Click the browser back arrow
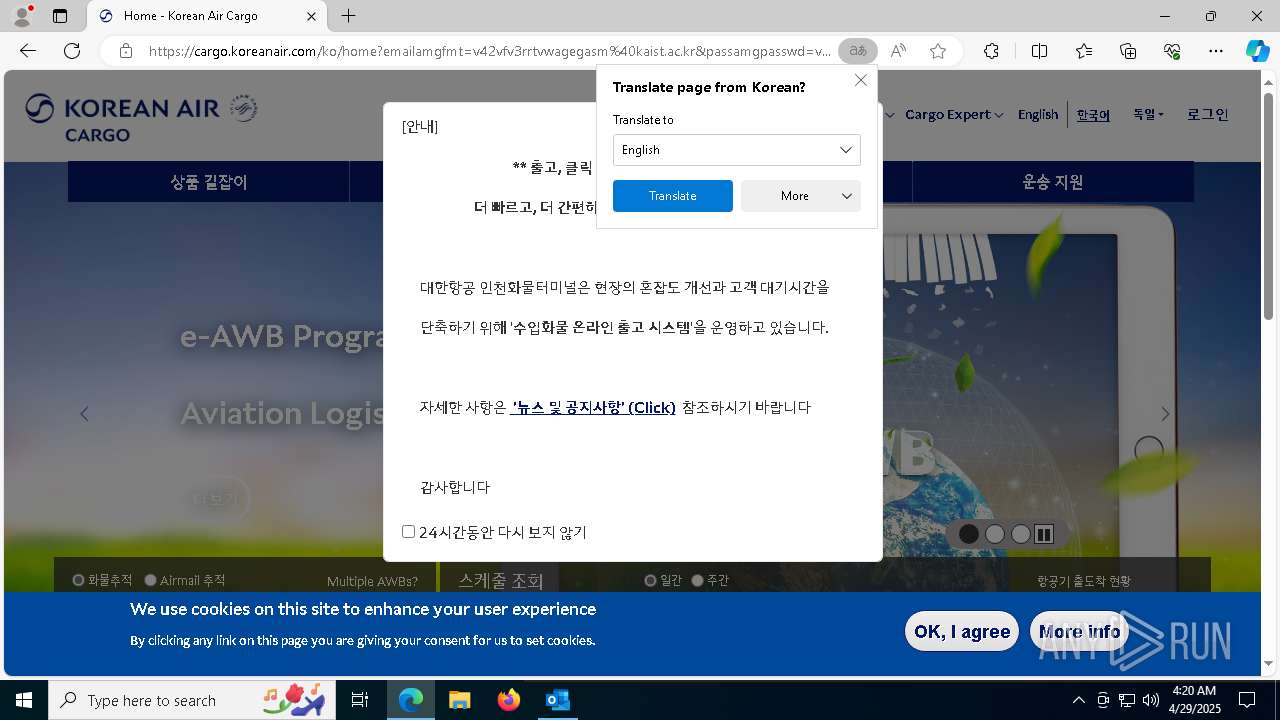The height and width of the screenshot is (720, 1280). tap(28, 51)
